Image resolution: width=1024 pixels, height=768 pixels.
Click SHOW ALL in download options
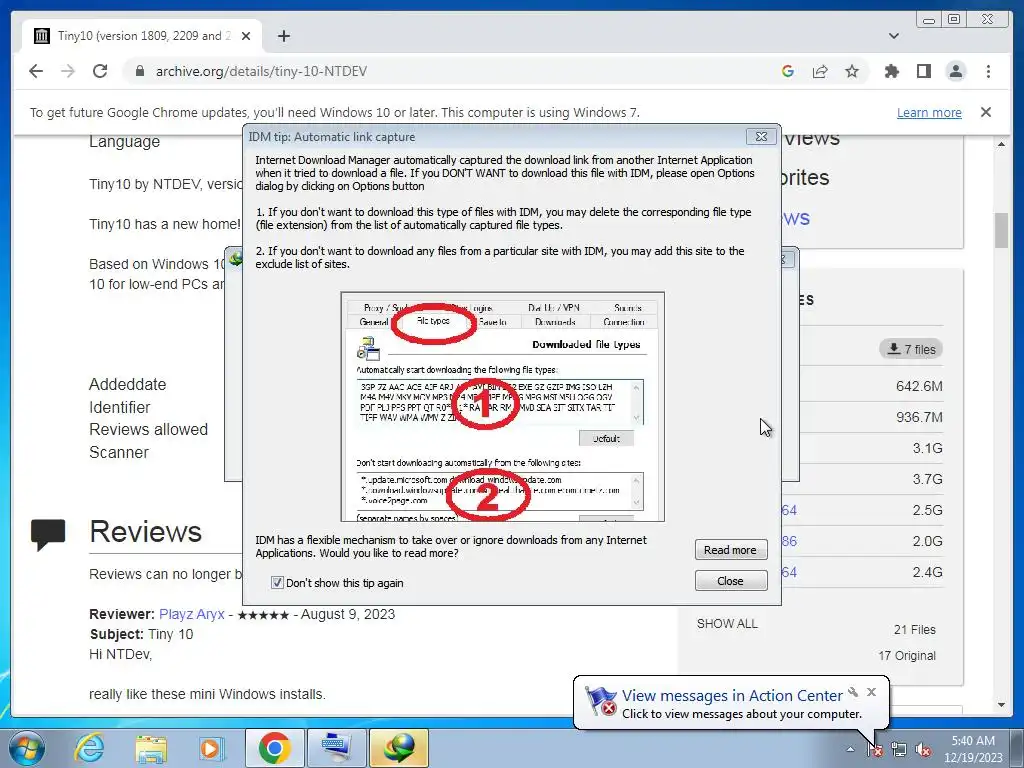pos(727,624)
